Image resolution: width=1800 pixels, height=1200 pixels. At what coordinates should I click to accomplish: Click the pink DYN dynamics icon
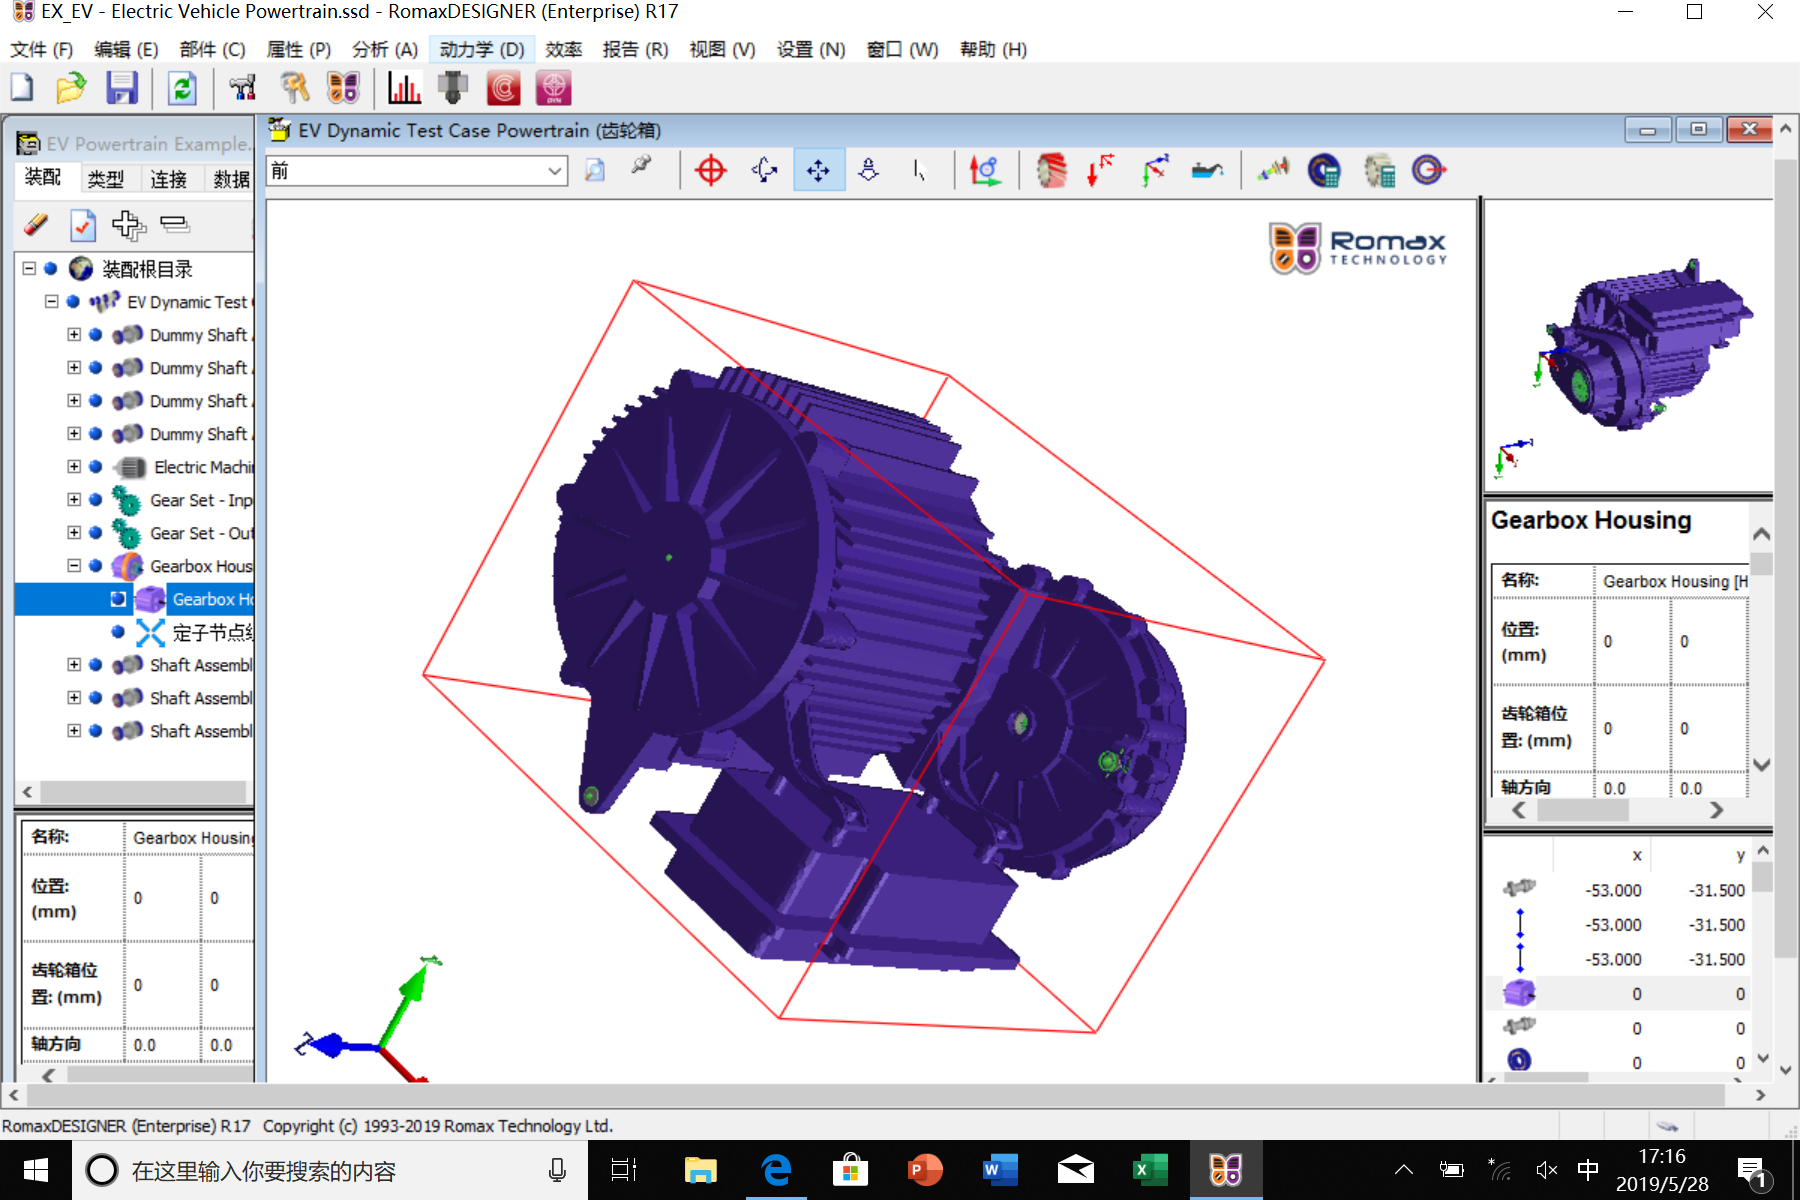click(x=553, y=89)
